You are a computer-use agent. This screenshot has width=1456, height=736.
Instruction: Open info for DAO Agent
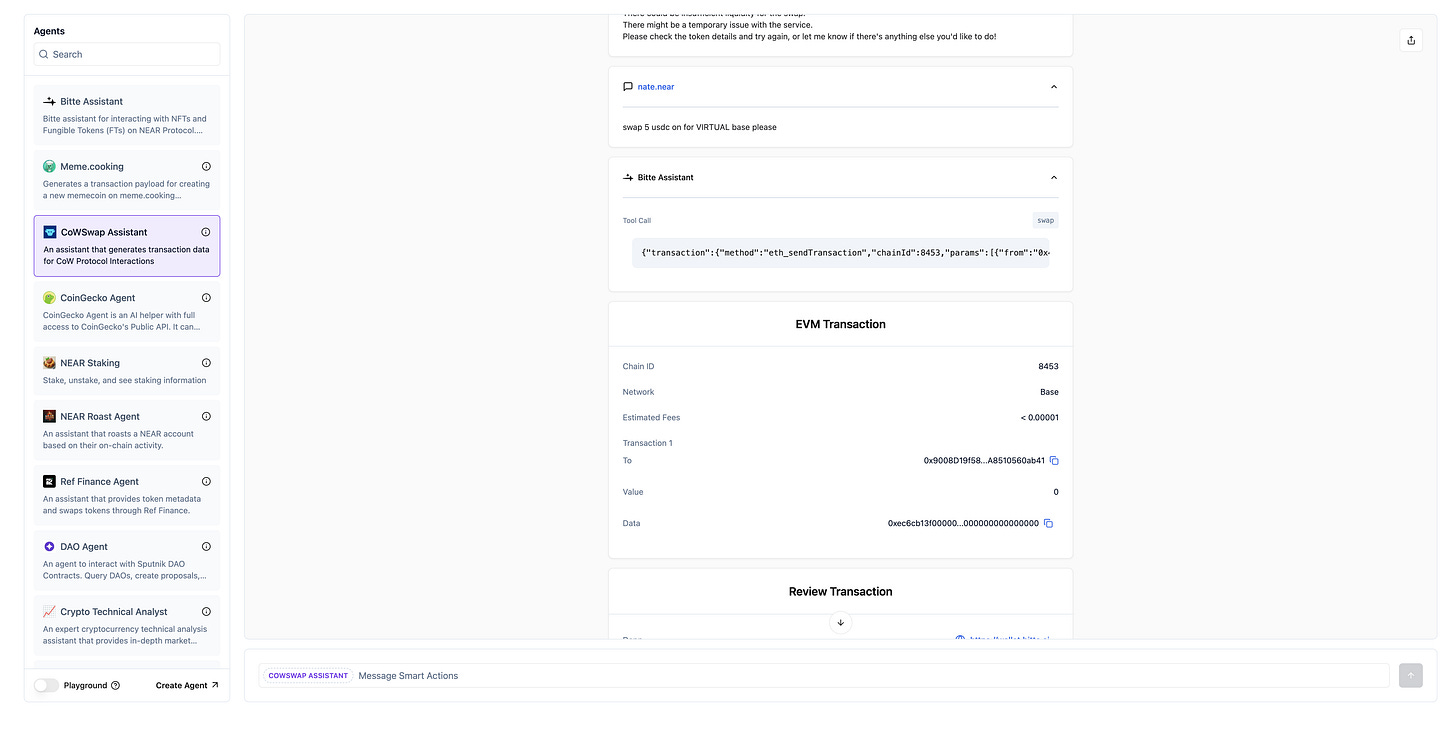pyautogui.click(x=206, y=547)
